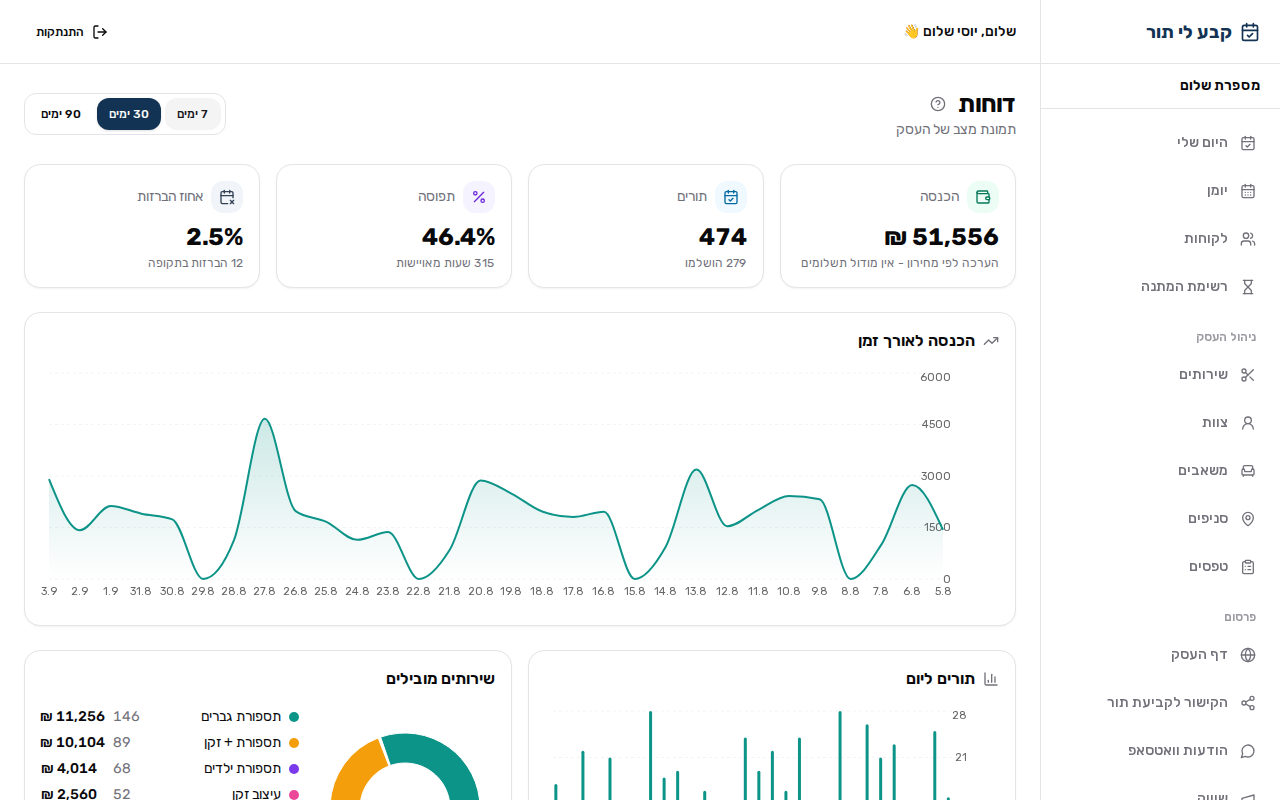The image size is (1280, 800).
Task: Click the bar chart icon beside תורים ליום
Action: point(991,679)
